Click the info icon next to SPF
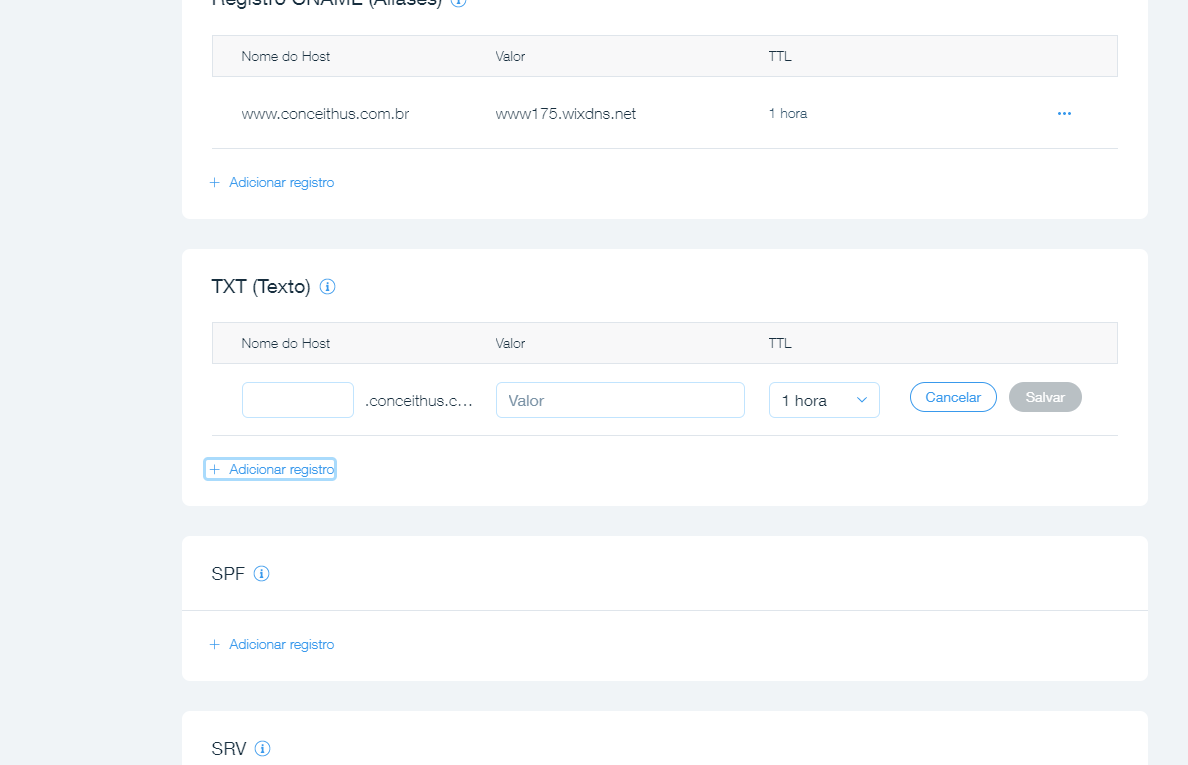Screen dimensions: 1188x765 coord(261,574)
